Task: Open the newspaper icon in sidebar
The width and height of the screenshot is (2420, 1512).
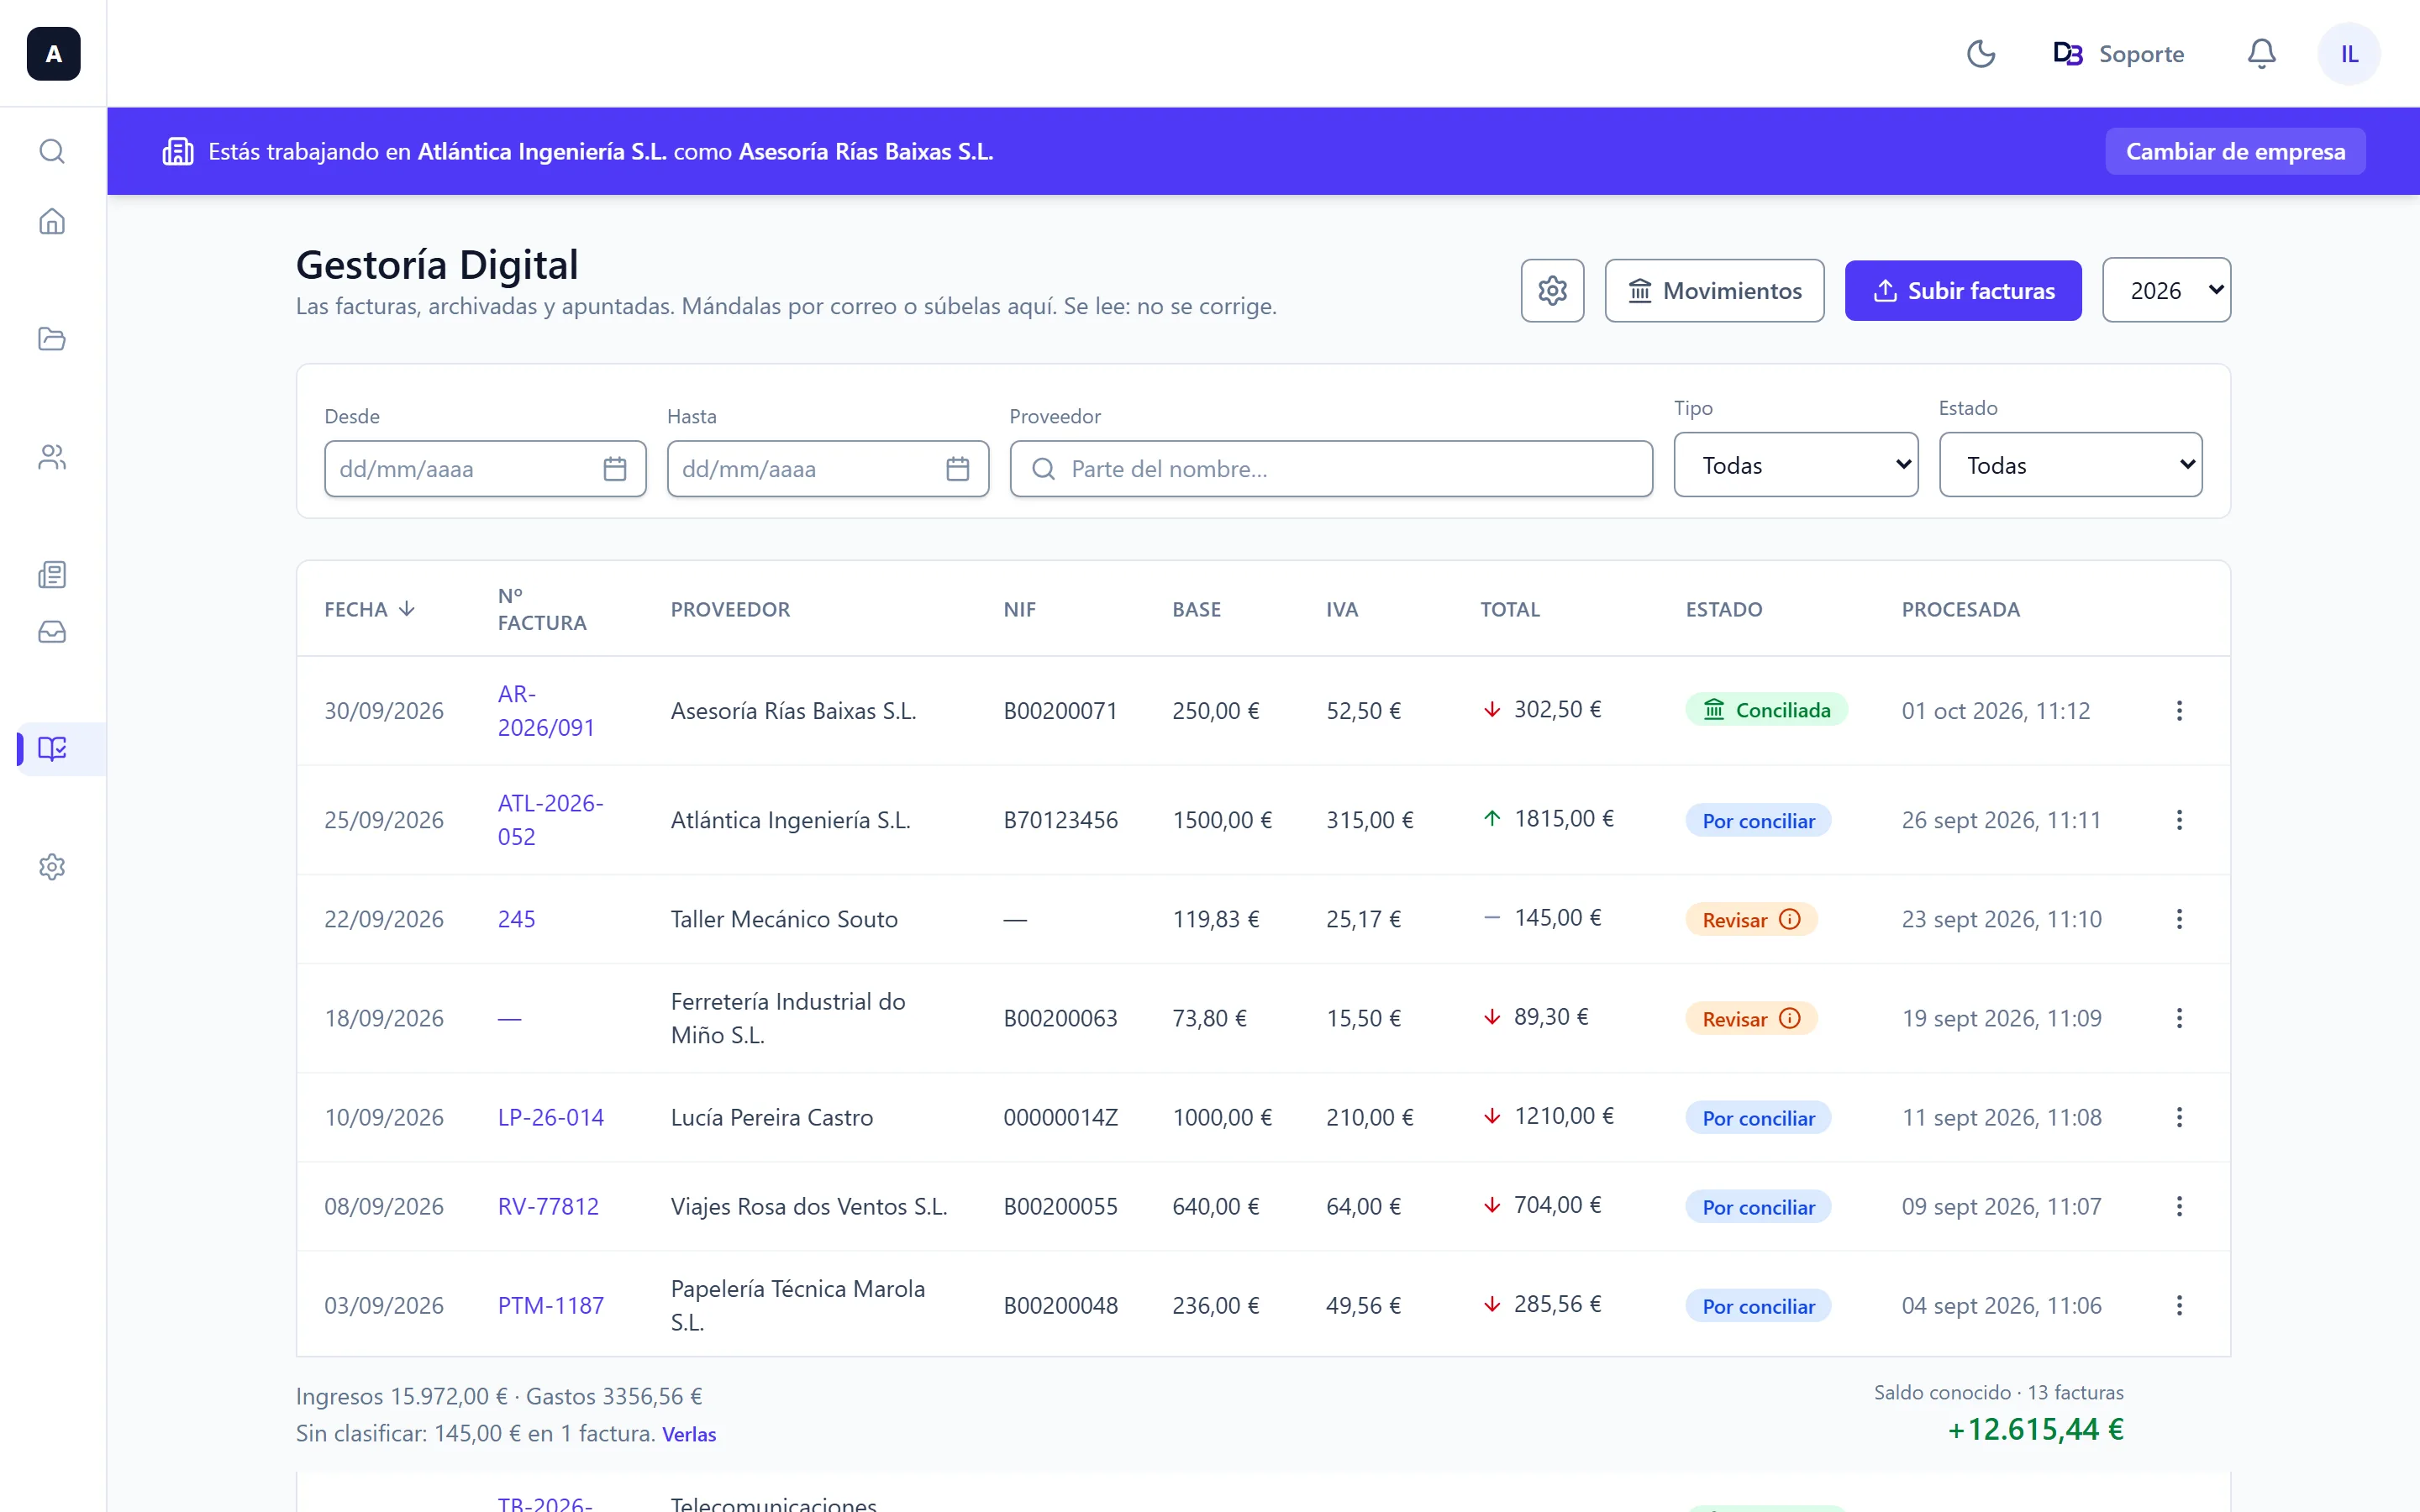Action: (x=52, y=574)
